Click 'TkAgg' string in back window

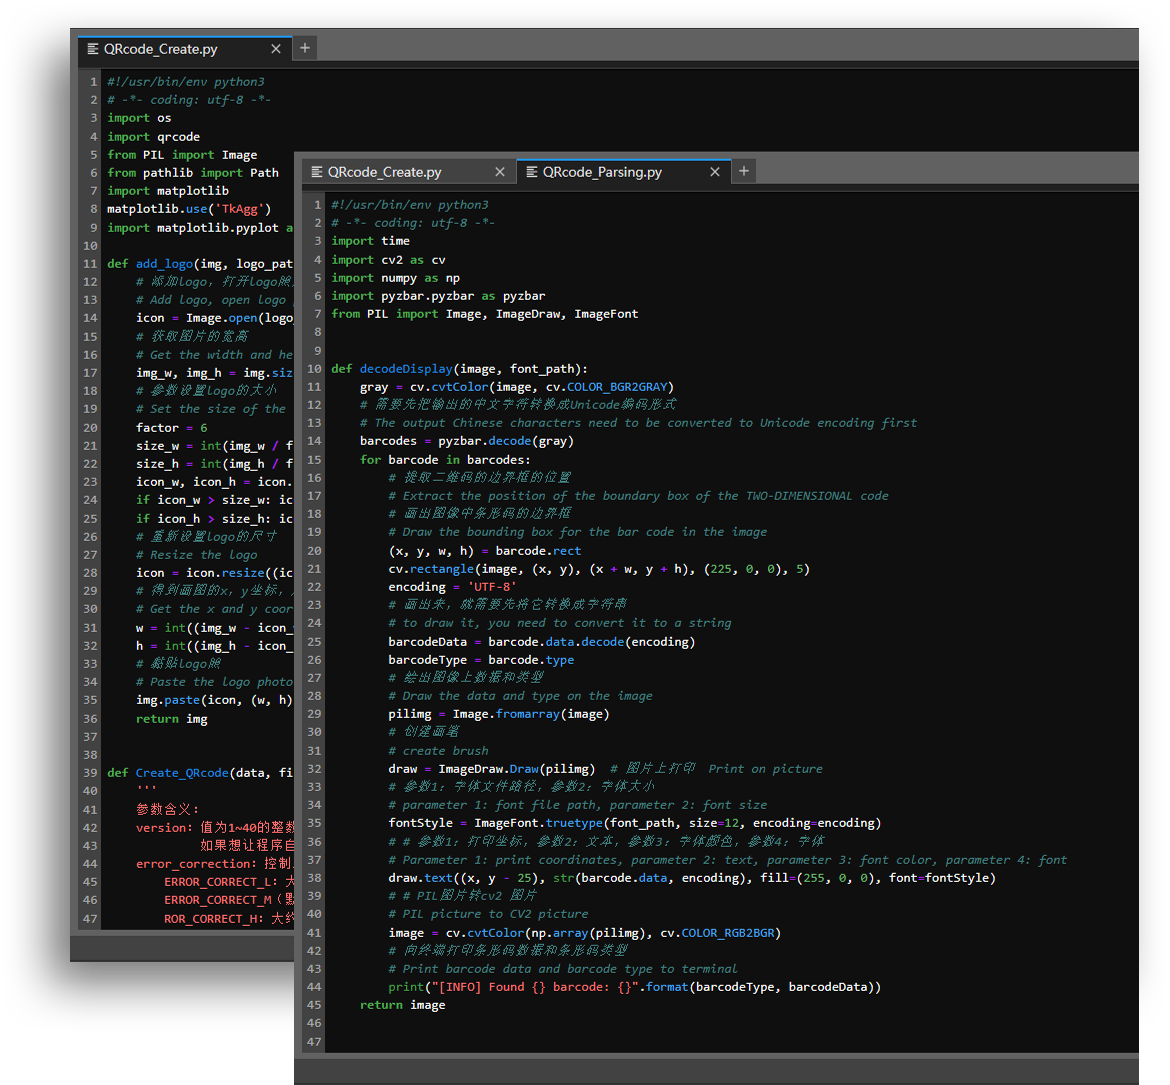click(x=240, y=209)
